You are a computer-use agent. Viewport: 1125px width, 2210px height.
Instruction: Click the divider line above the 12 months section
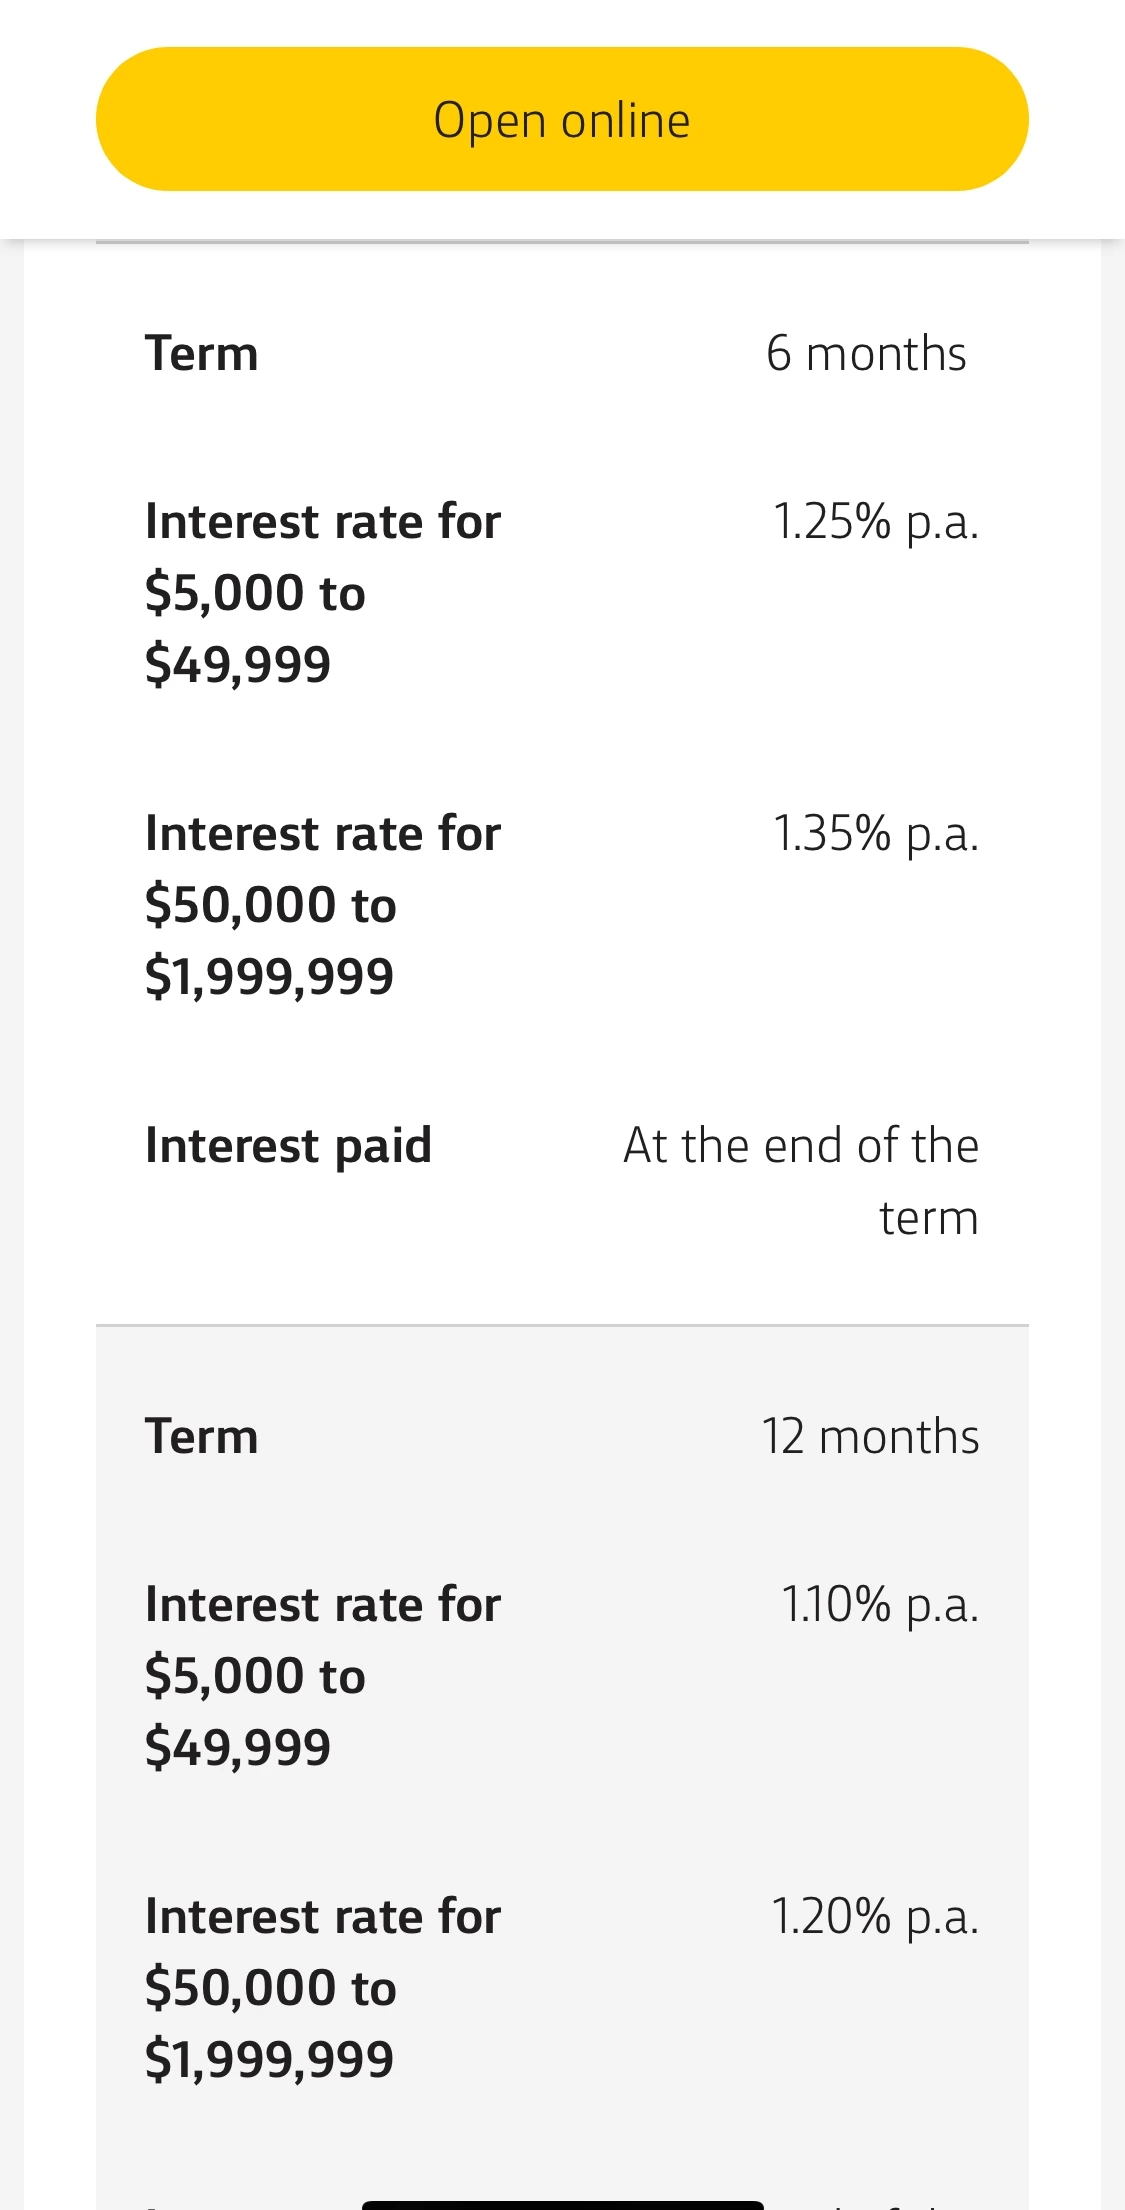[562, 1325]
